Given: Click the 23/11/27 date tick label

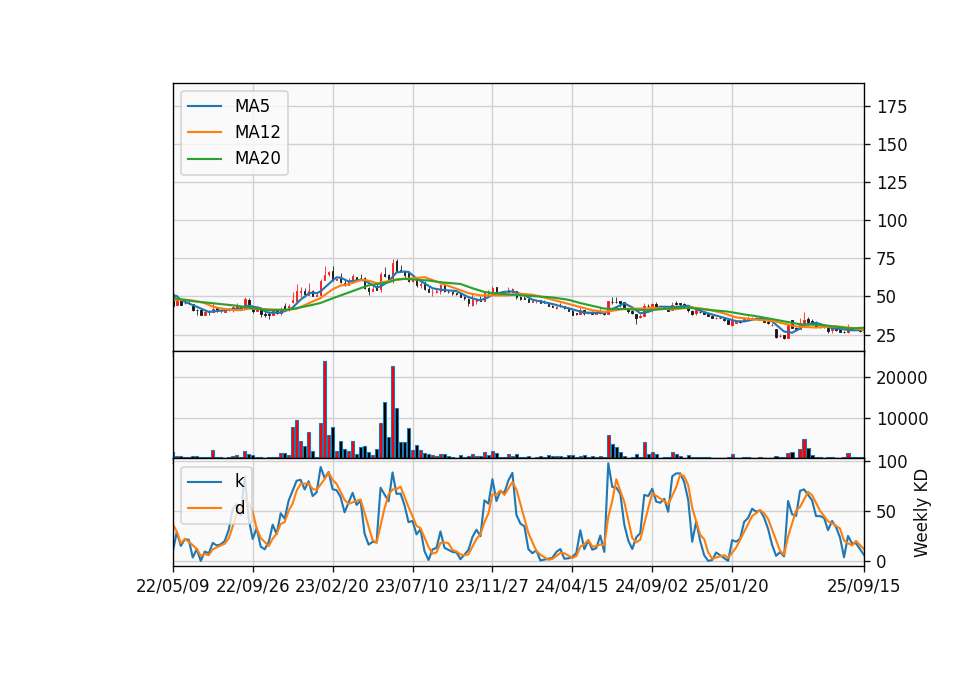Looking at the screenshot, I should coord(492,586).
